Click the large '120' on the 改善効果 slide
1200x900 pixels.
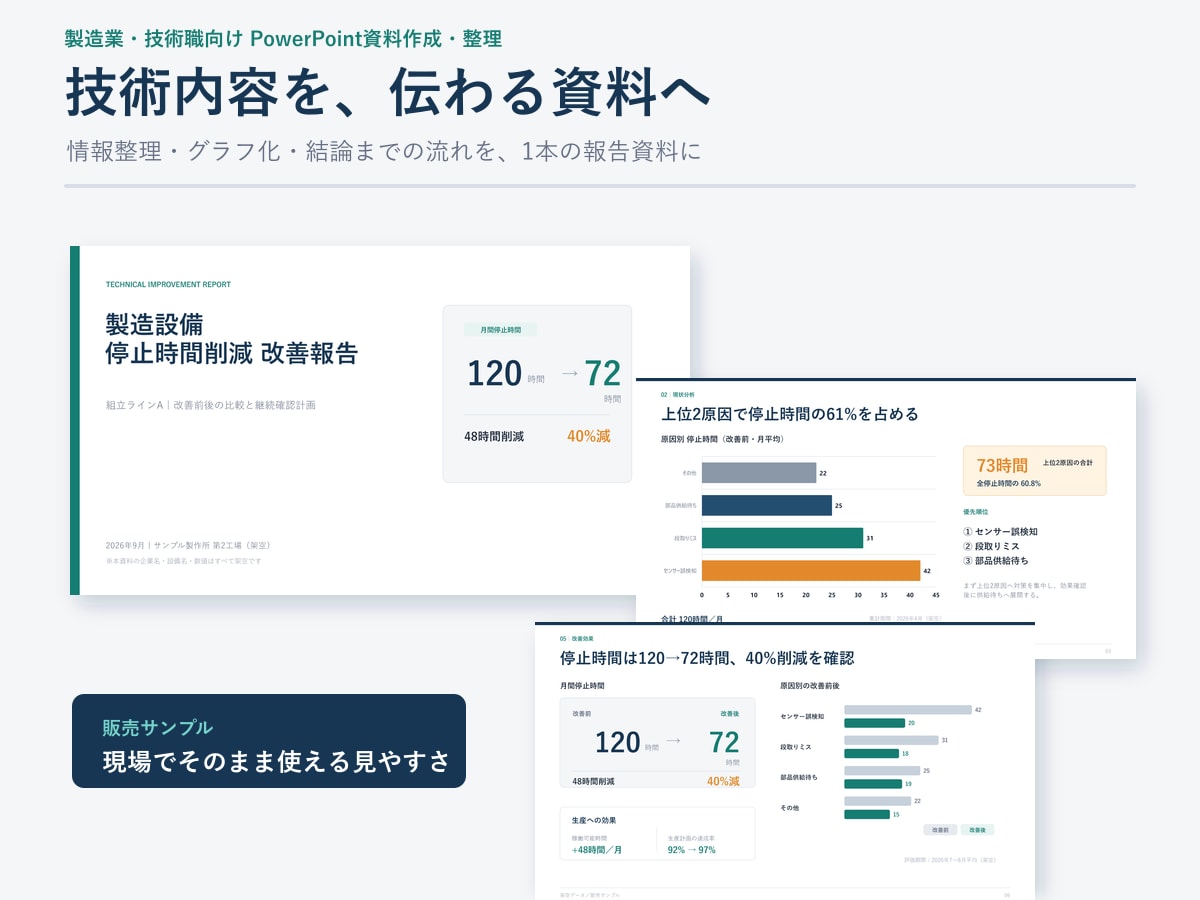click(617, 742)
